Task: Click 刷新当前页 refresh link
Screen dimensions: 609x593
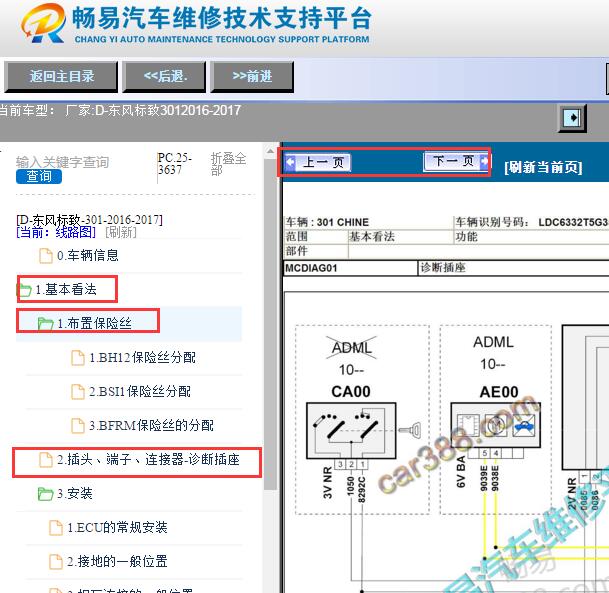Action: coord(543,167)
